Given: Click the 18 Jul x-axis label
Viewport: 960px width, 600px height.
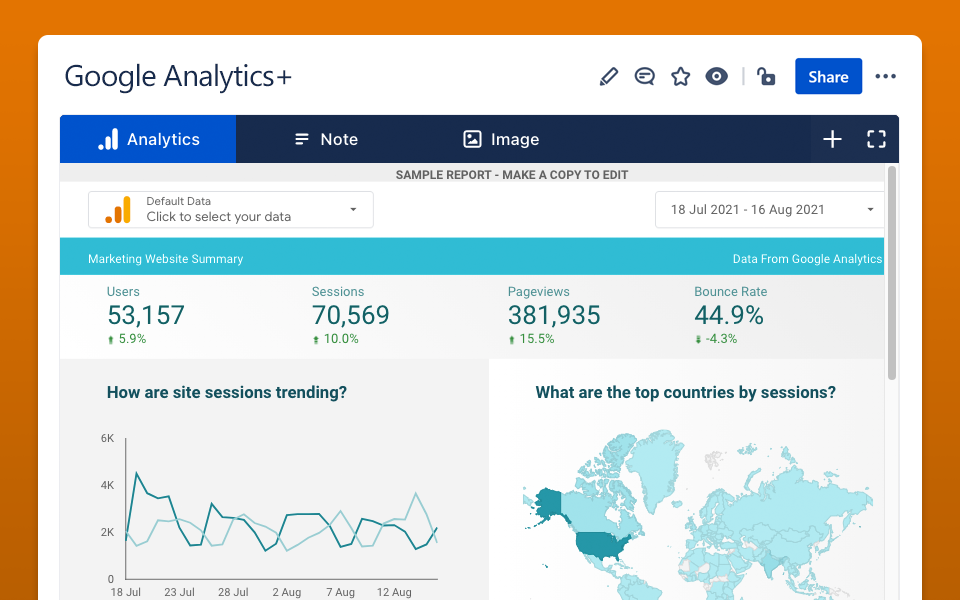Looking at the screenshot, I should [126, 592].
